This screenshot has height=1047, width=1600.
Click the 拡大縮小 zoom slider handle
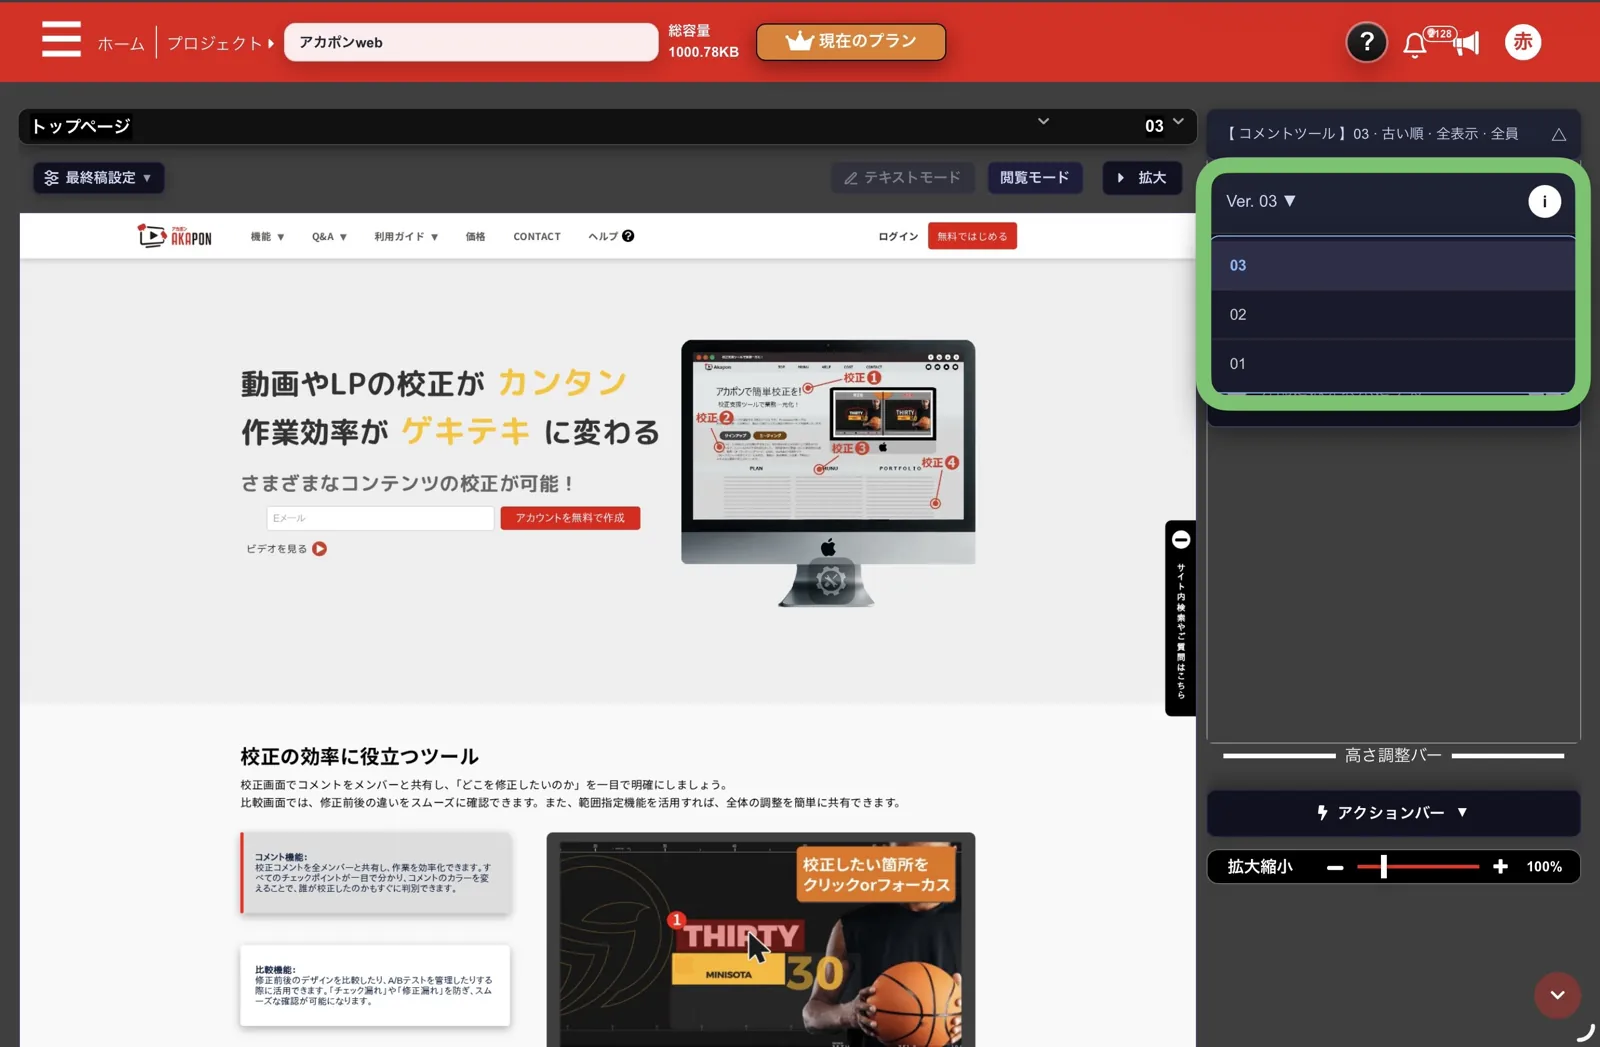click(x=1384, y=867)
